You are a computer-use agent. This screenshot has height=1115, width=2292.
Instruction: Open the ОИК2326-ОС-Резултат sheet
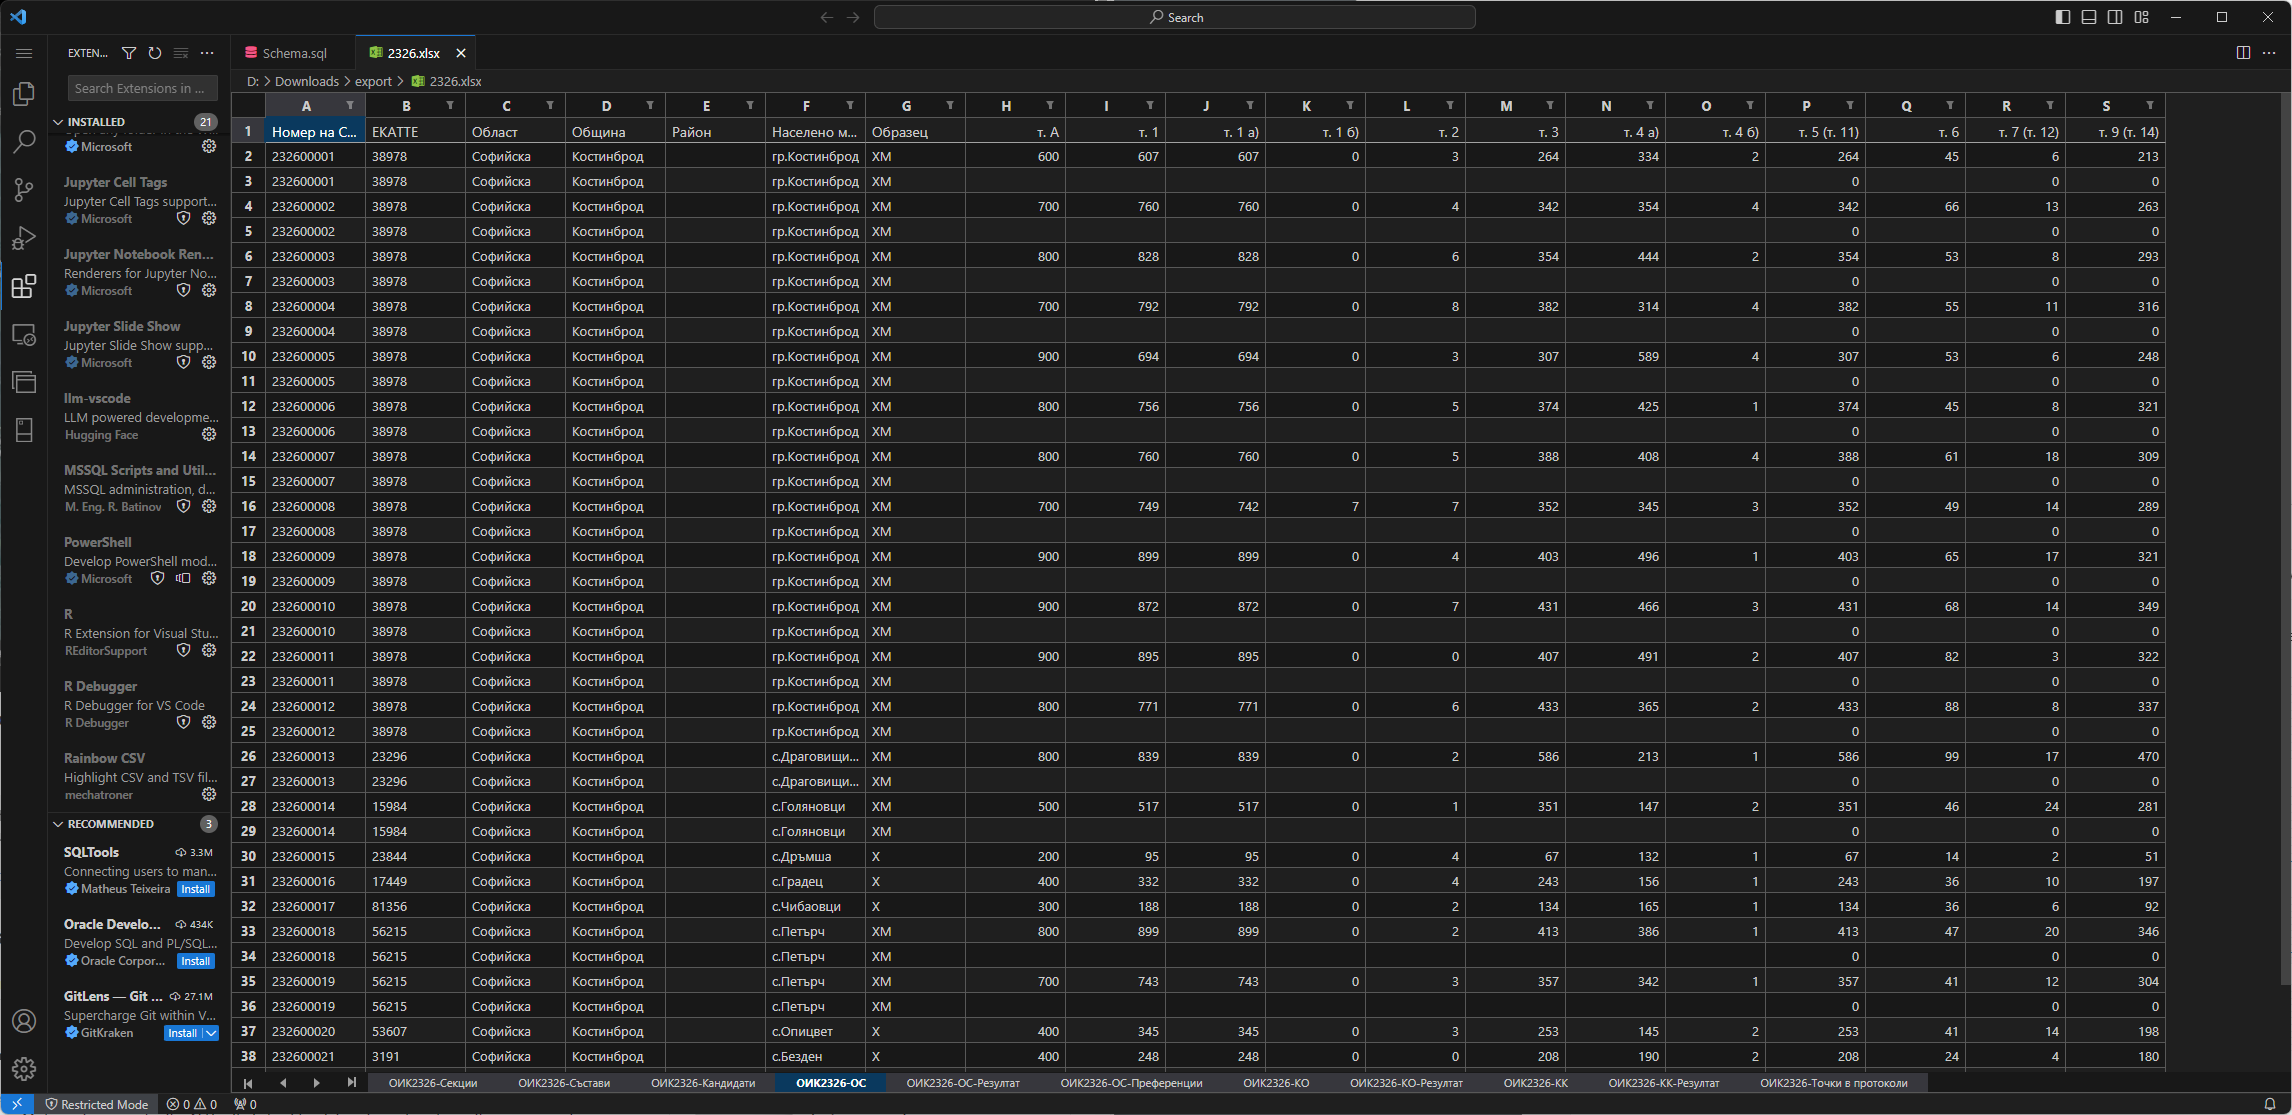963,1082
